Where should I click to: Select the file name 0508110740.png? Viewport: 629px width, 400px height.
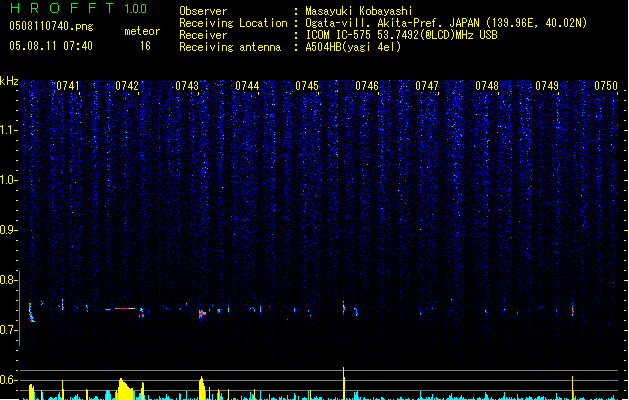[51, 26]
